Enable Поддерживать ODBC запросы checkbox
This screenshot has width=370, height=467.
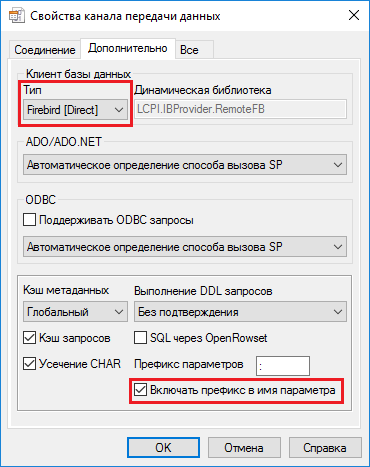click(29, 220)
